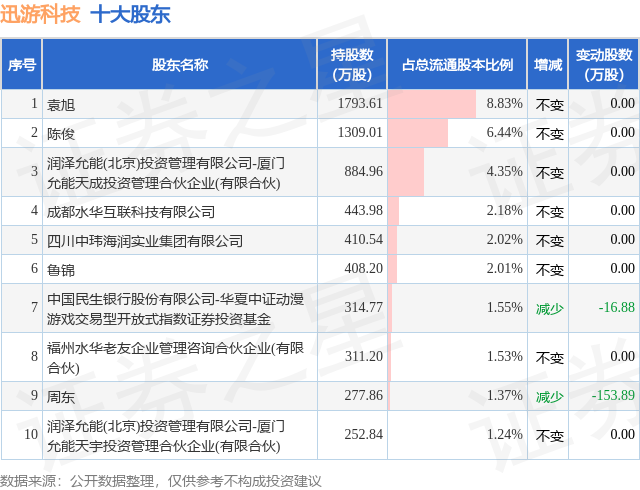Click shareholder name 袁旭
This screenshot has height=490, width=640.
click(x=61, y=105)
